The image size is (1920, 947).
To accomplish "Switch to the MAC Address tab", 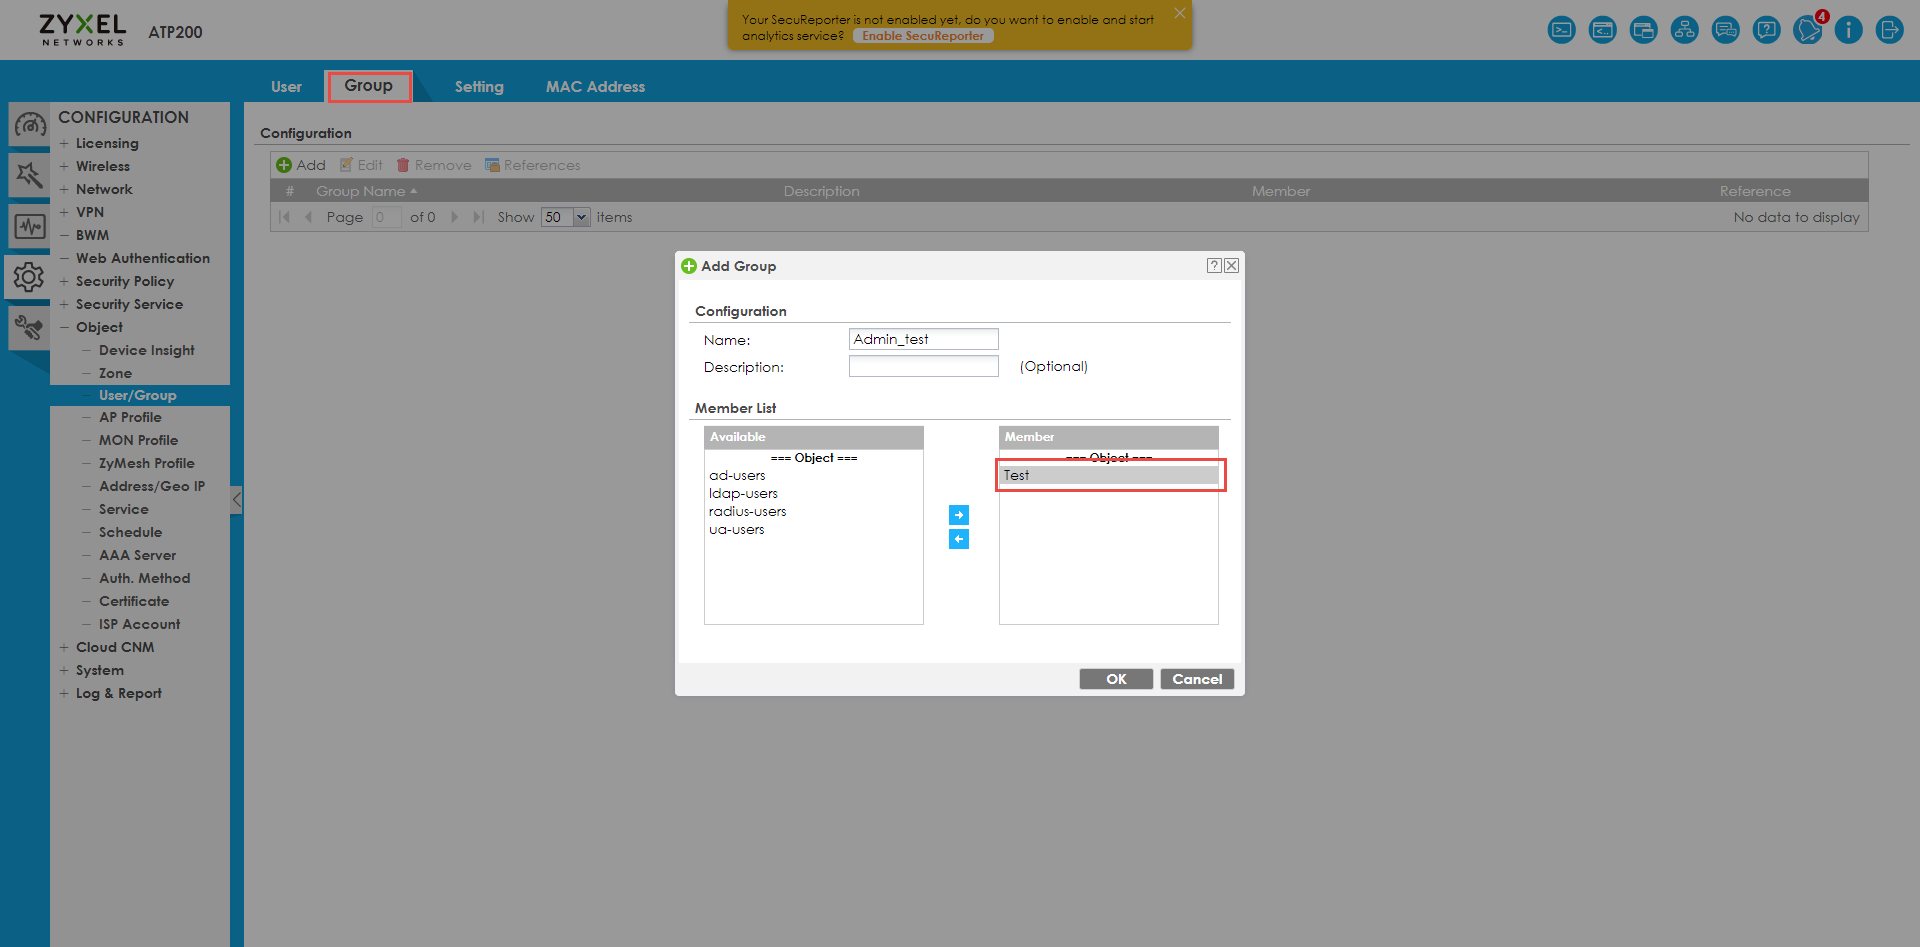I will click(595, 87).
